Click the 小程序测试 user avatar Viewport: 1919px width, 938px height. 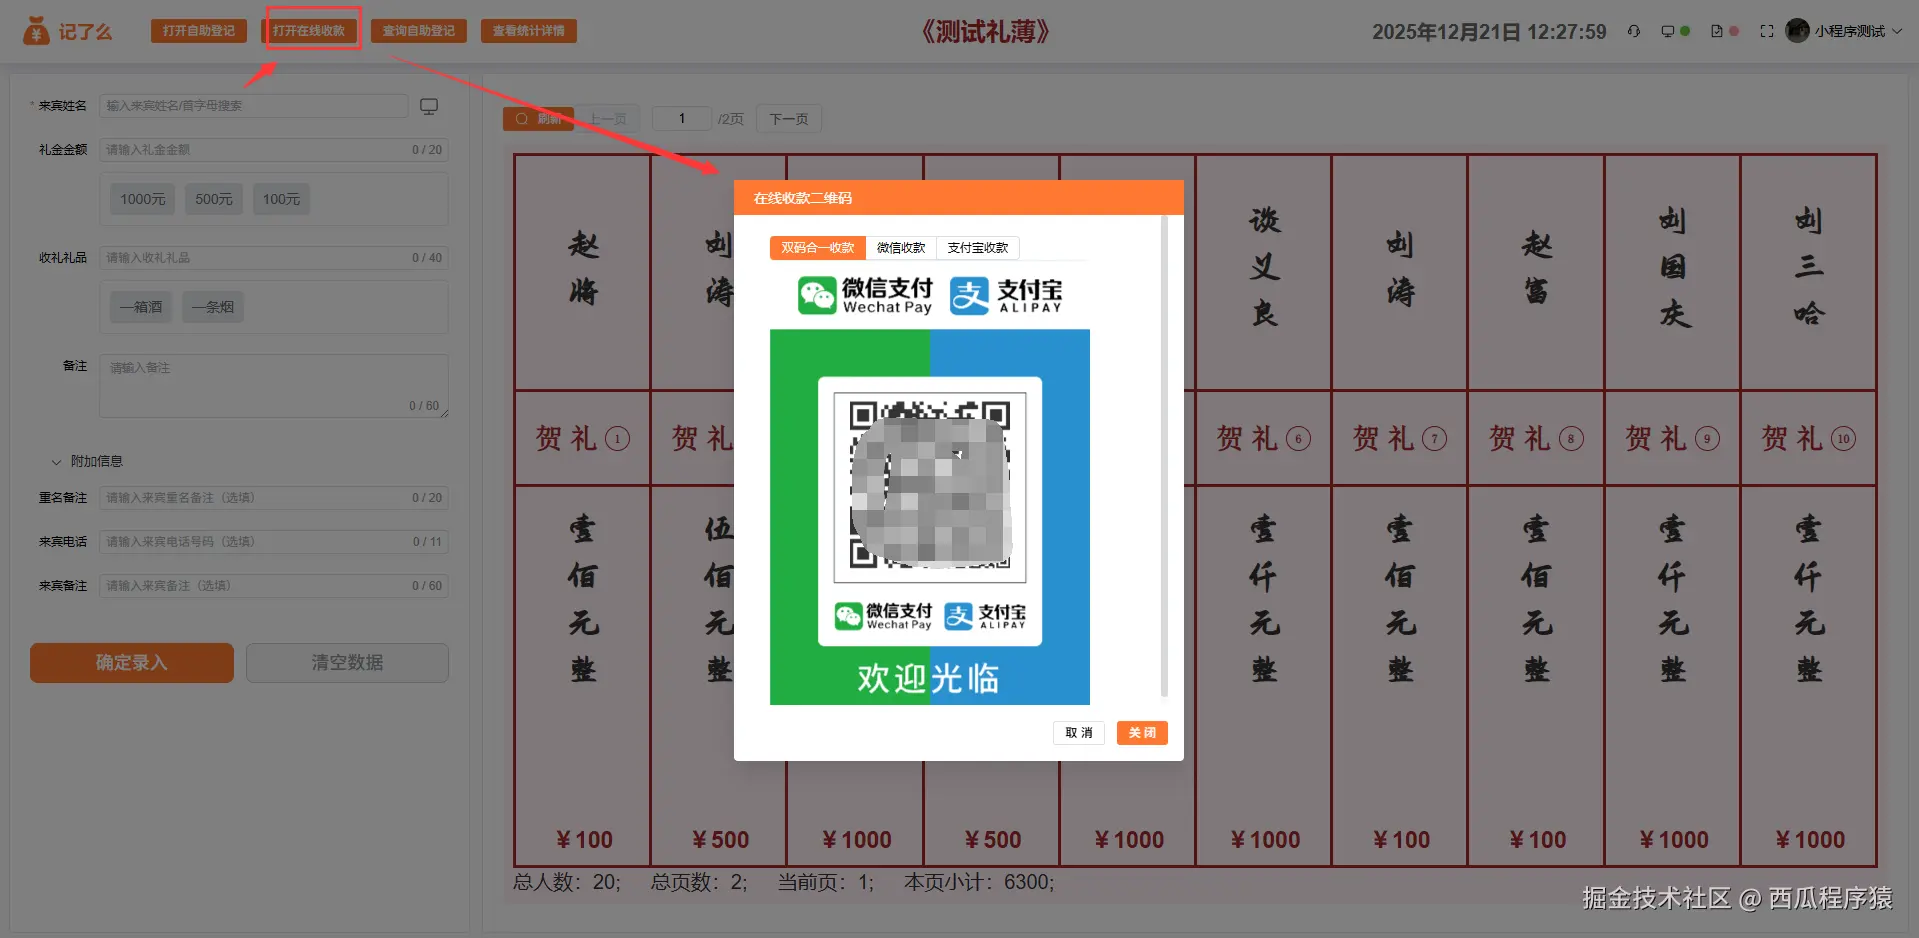coord(1797,31)
